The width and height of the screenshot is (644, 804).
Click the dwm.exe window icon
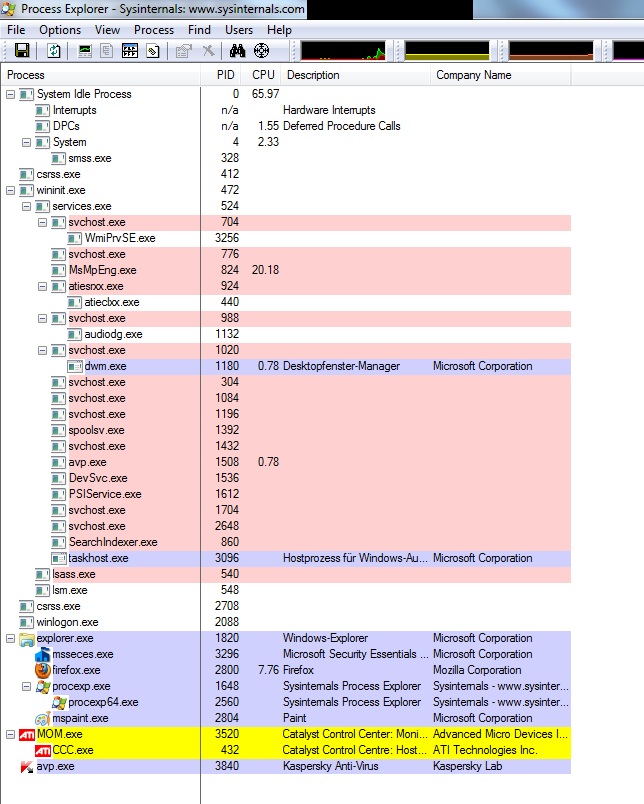click(75, 366)
